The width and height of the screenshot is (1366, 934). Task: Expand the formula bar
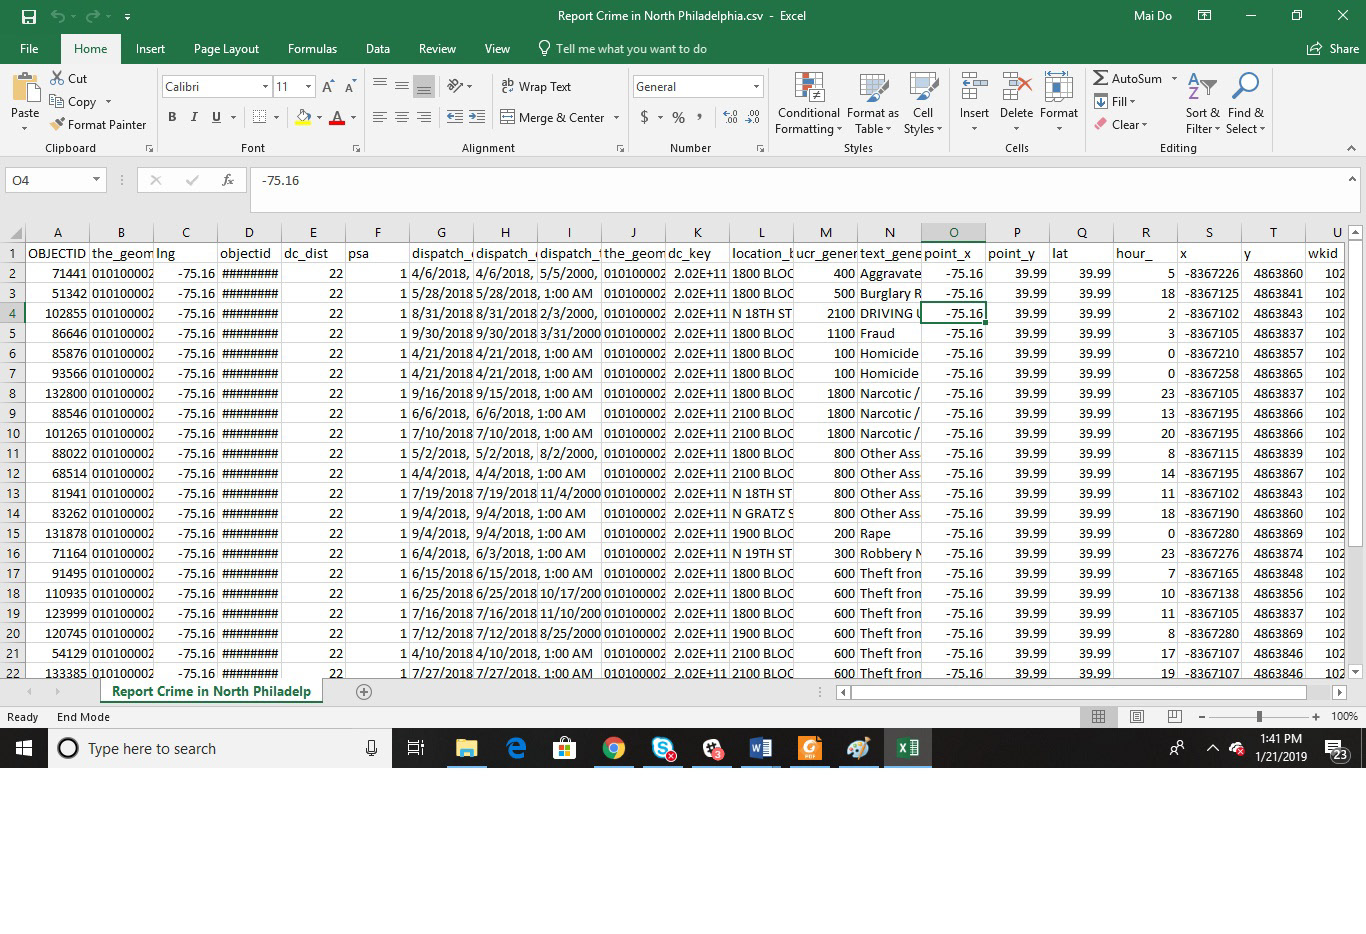click(1352, 179)
